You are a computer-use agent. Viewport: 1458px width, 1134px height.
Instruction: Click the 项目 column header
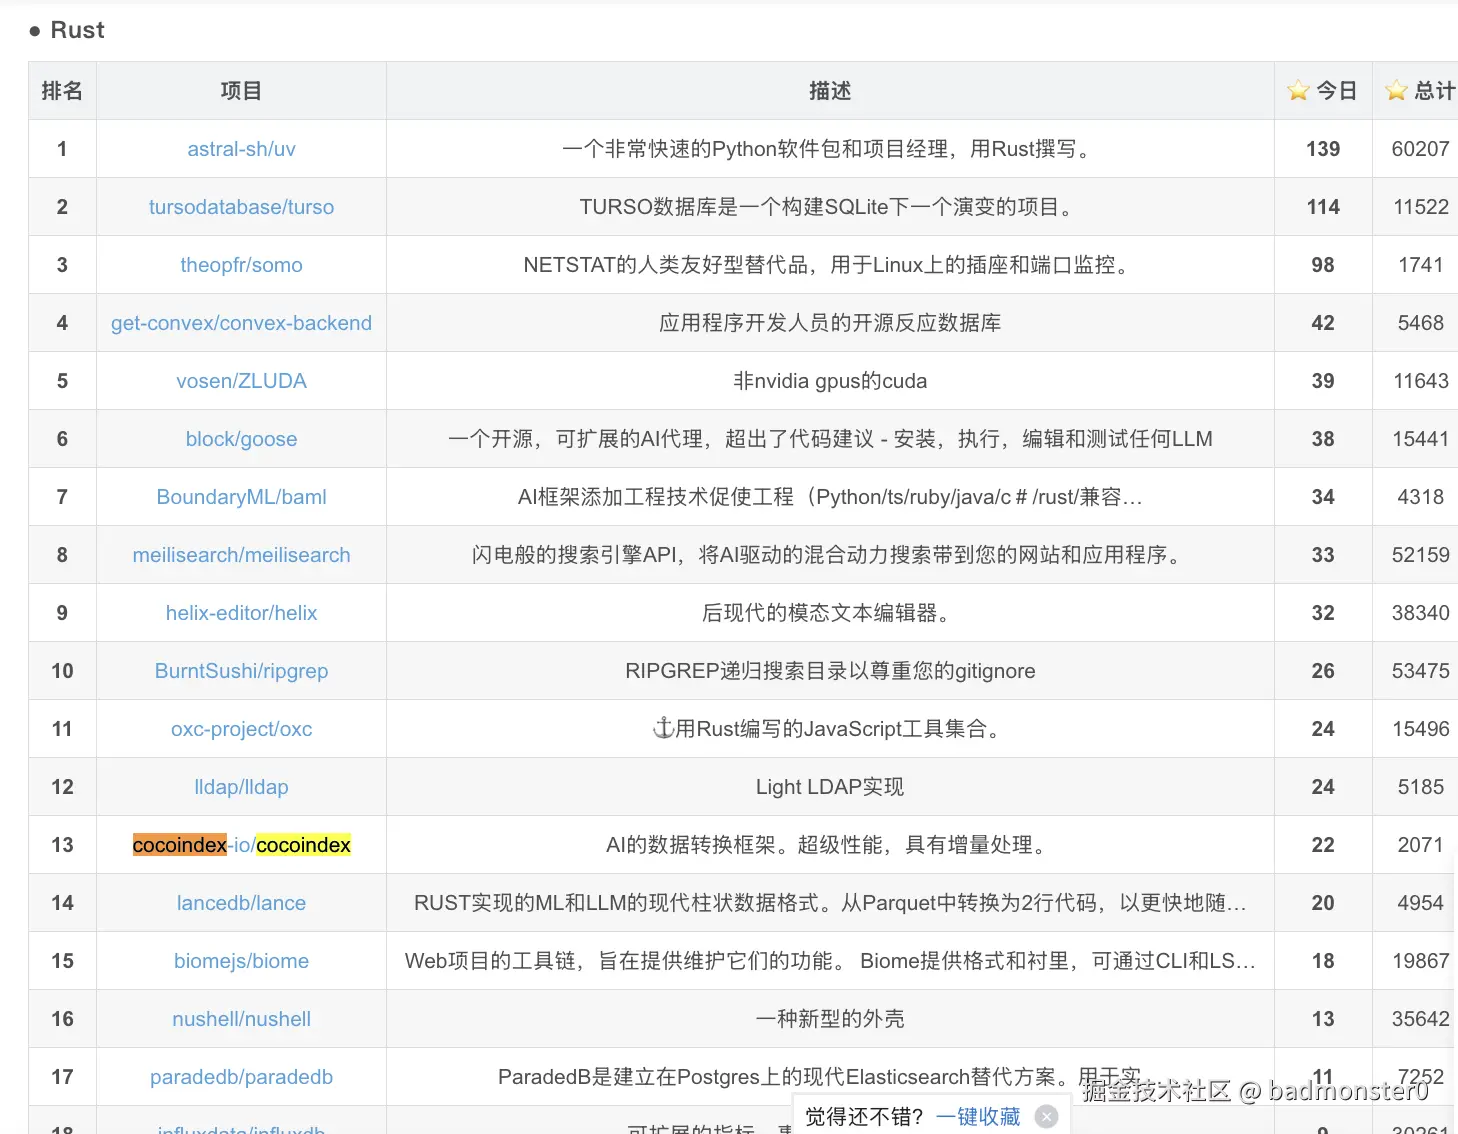(241, 89)
